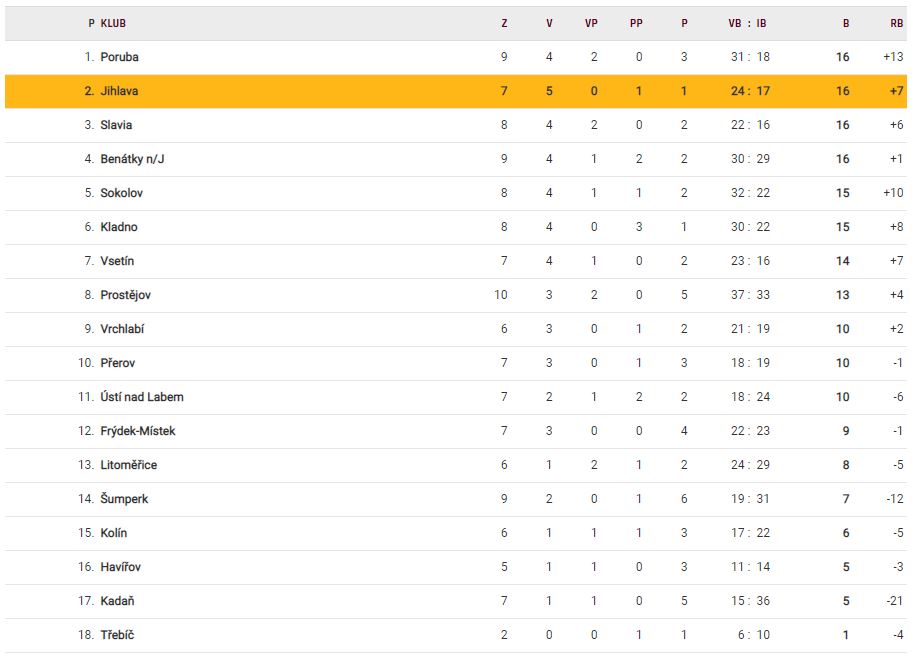The height and width of the screenshot is (654, 914).
Task: Click the Přerov club name
Action: pos(118,363)
